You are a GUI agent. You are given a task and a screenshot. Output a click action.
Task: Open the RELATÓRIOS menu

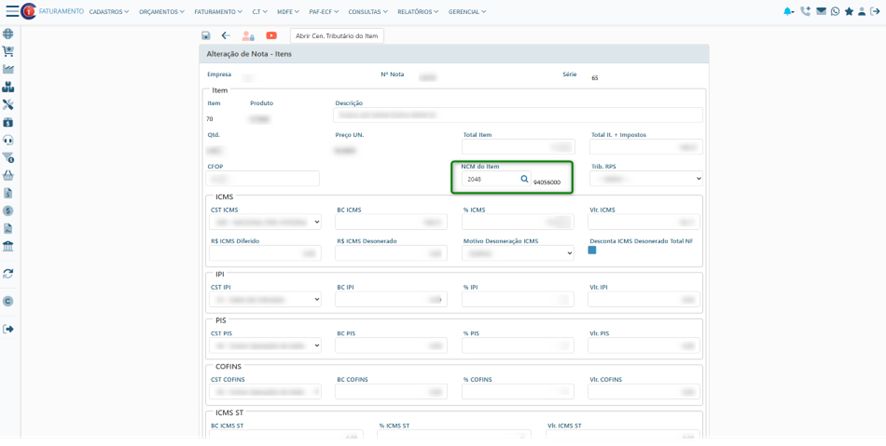click(419, 11)
